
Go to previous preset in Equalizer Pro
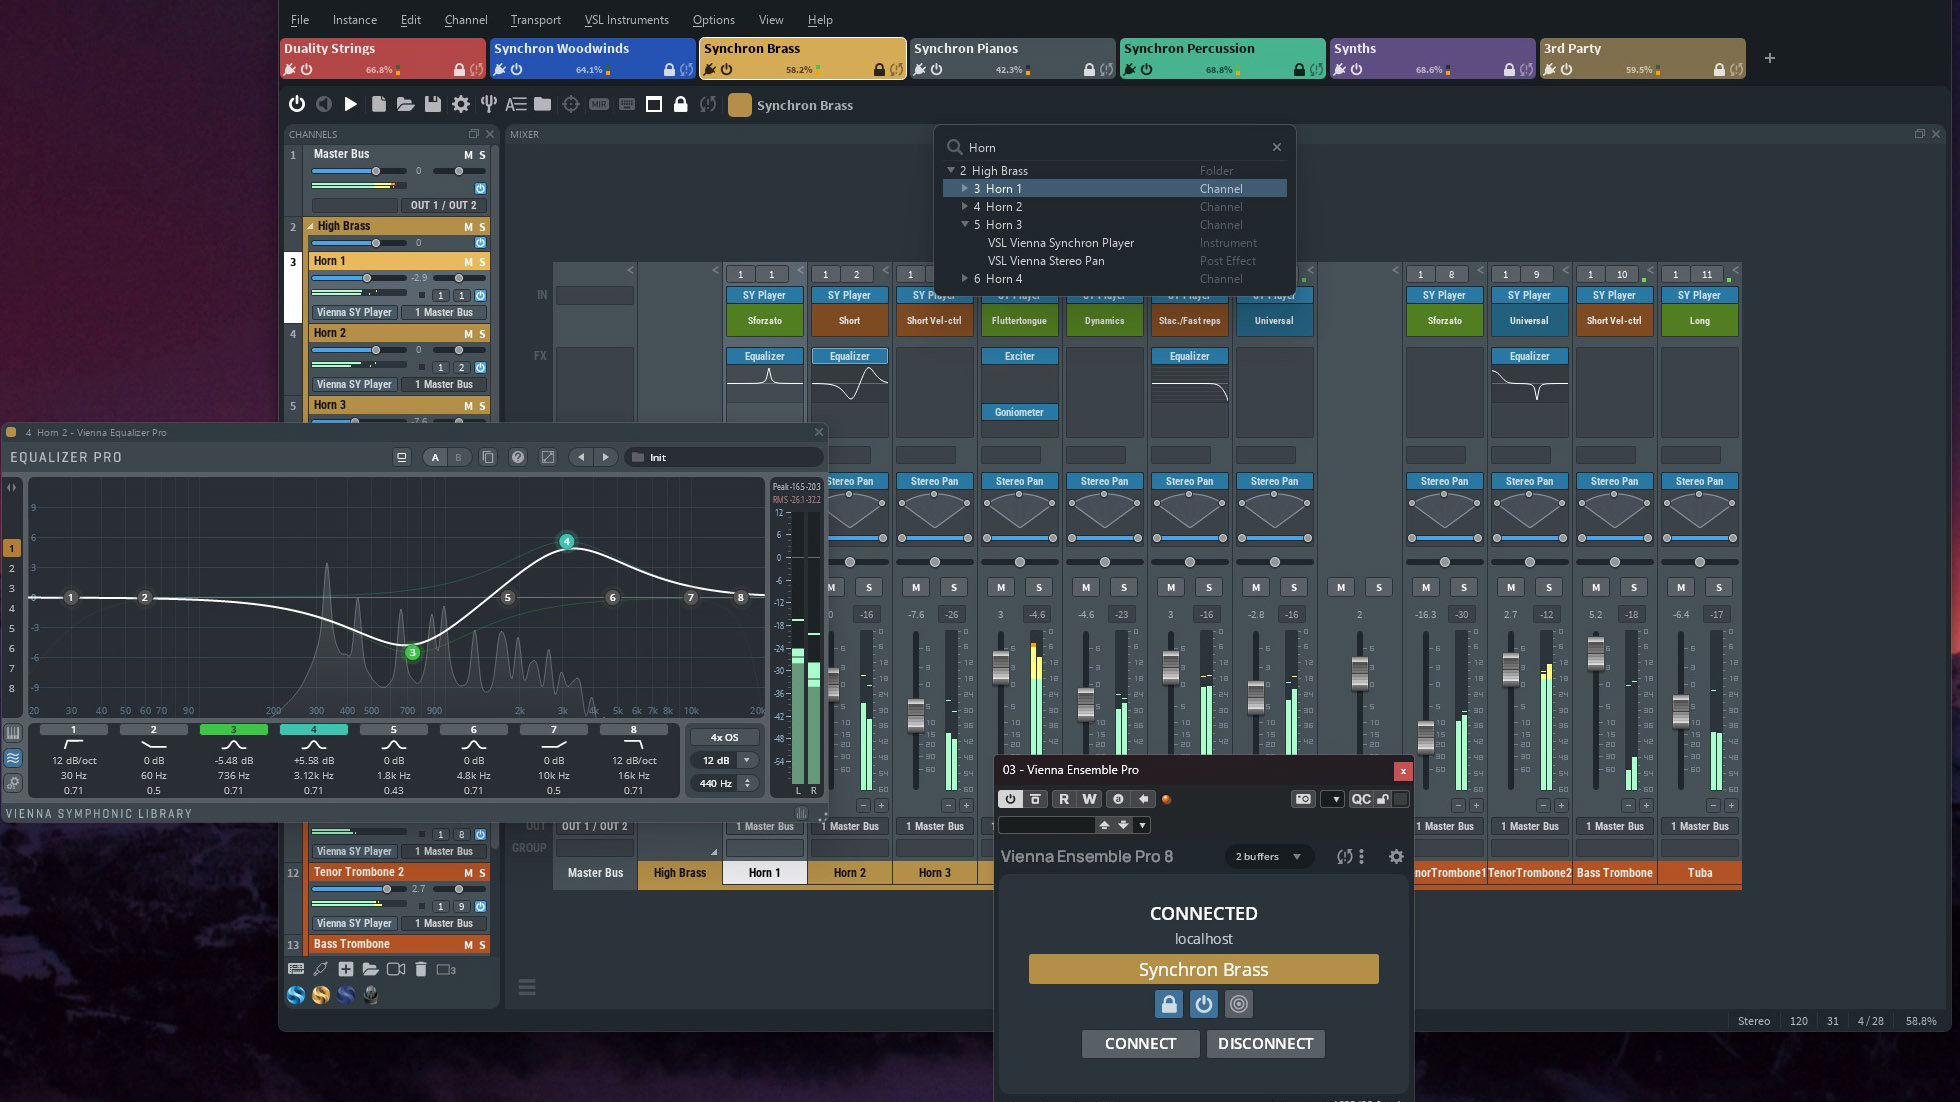tap(581, 457)
